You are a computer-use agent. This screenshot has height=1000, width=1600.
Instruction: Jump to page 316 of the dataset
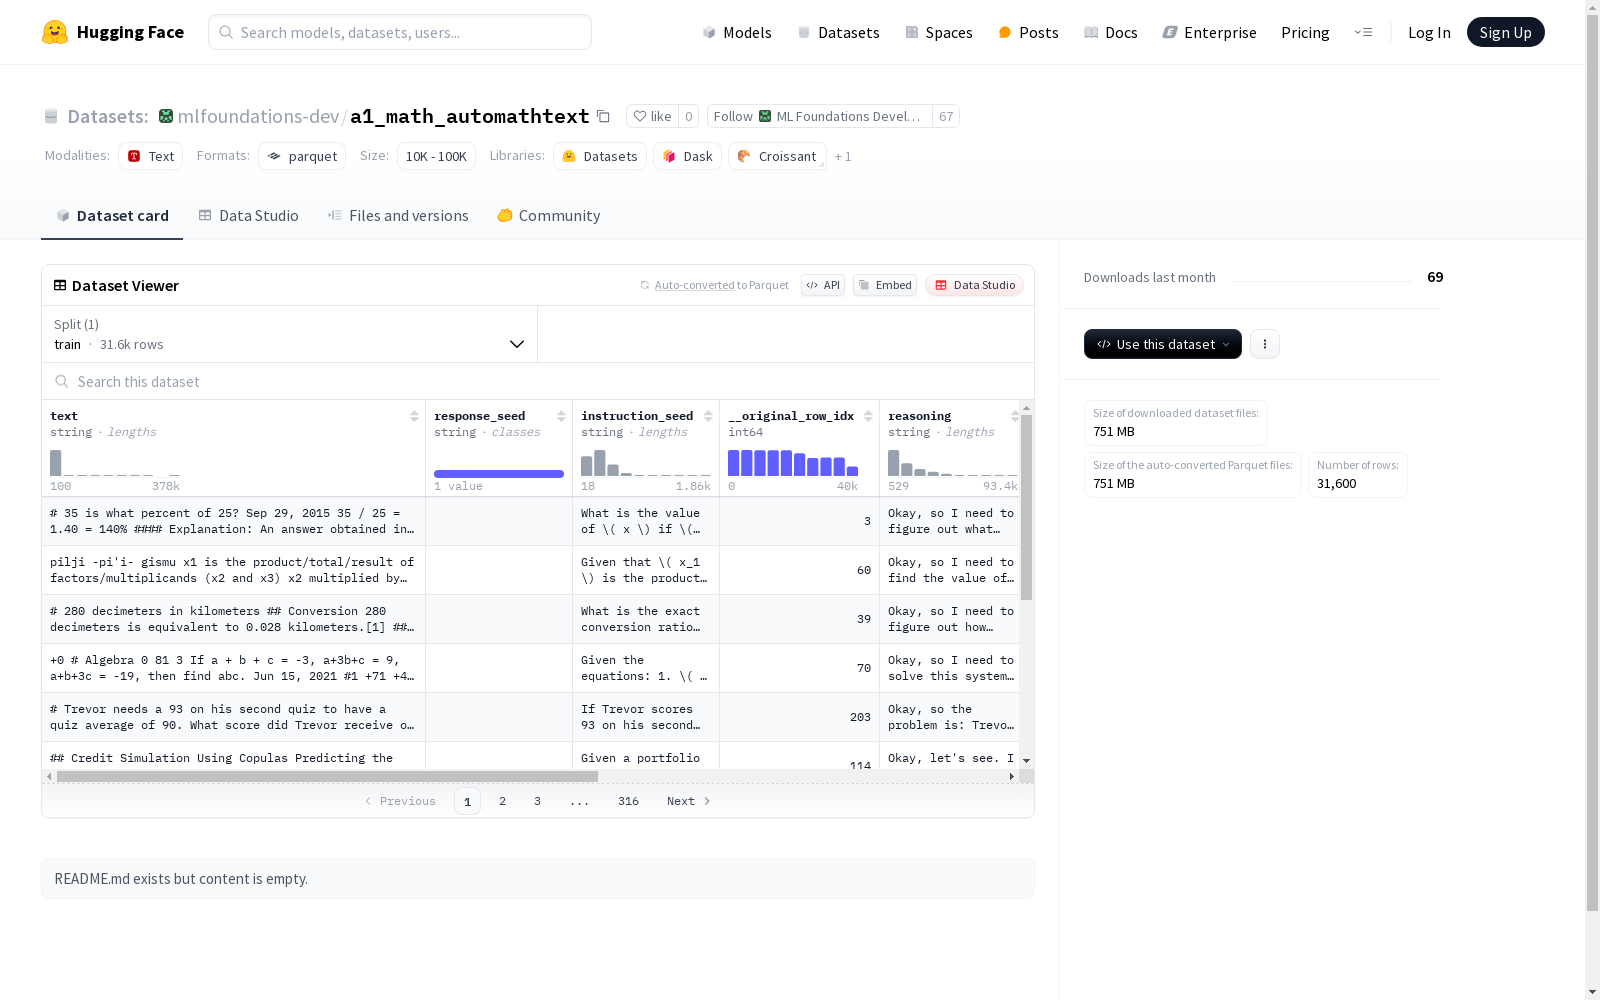(x=628, y=801)
